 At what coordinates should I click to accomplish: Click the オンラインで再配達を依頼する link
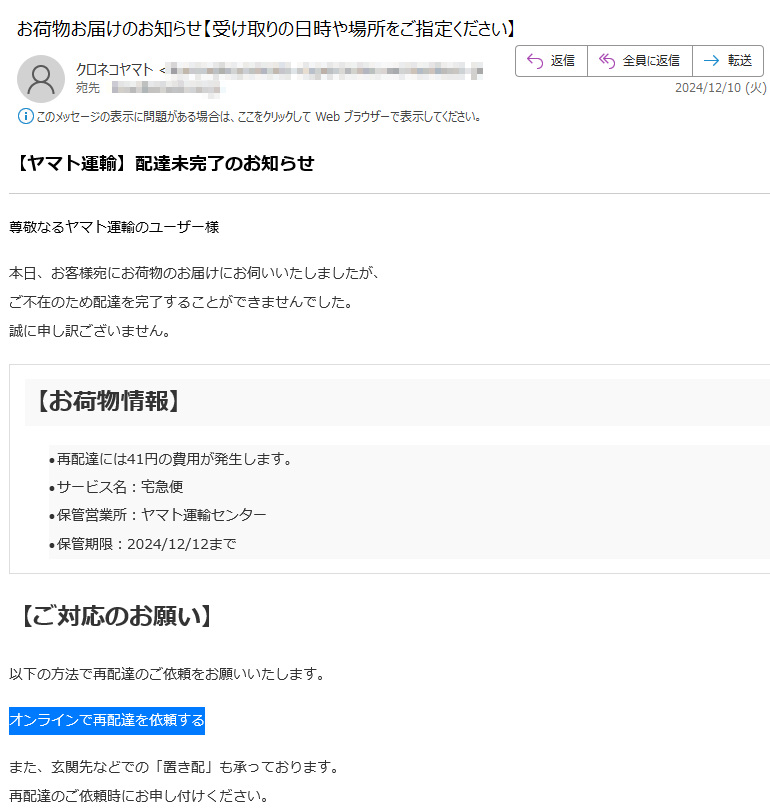tap(107, 720)
